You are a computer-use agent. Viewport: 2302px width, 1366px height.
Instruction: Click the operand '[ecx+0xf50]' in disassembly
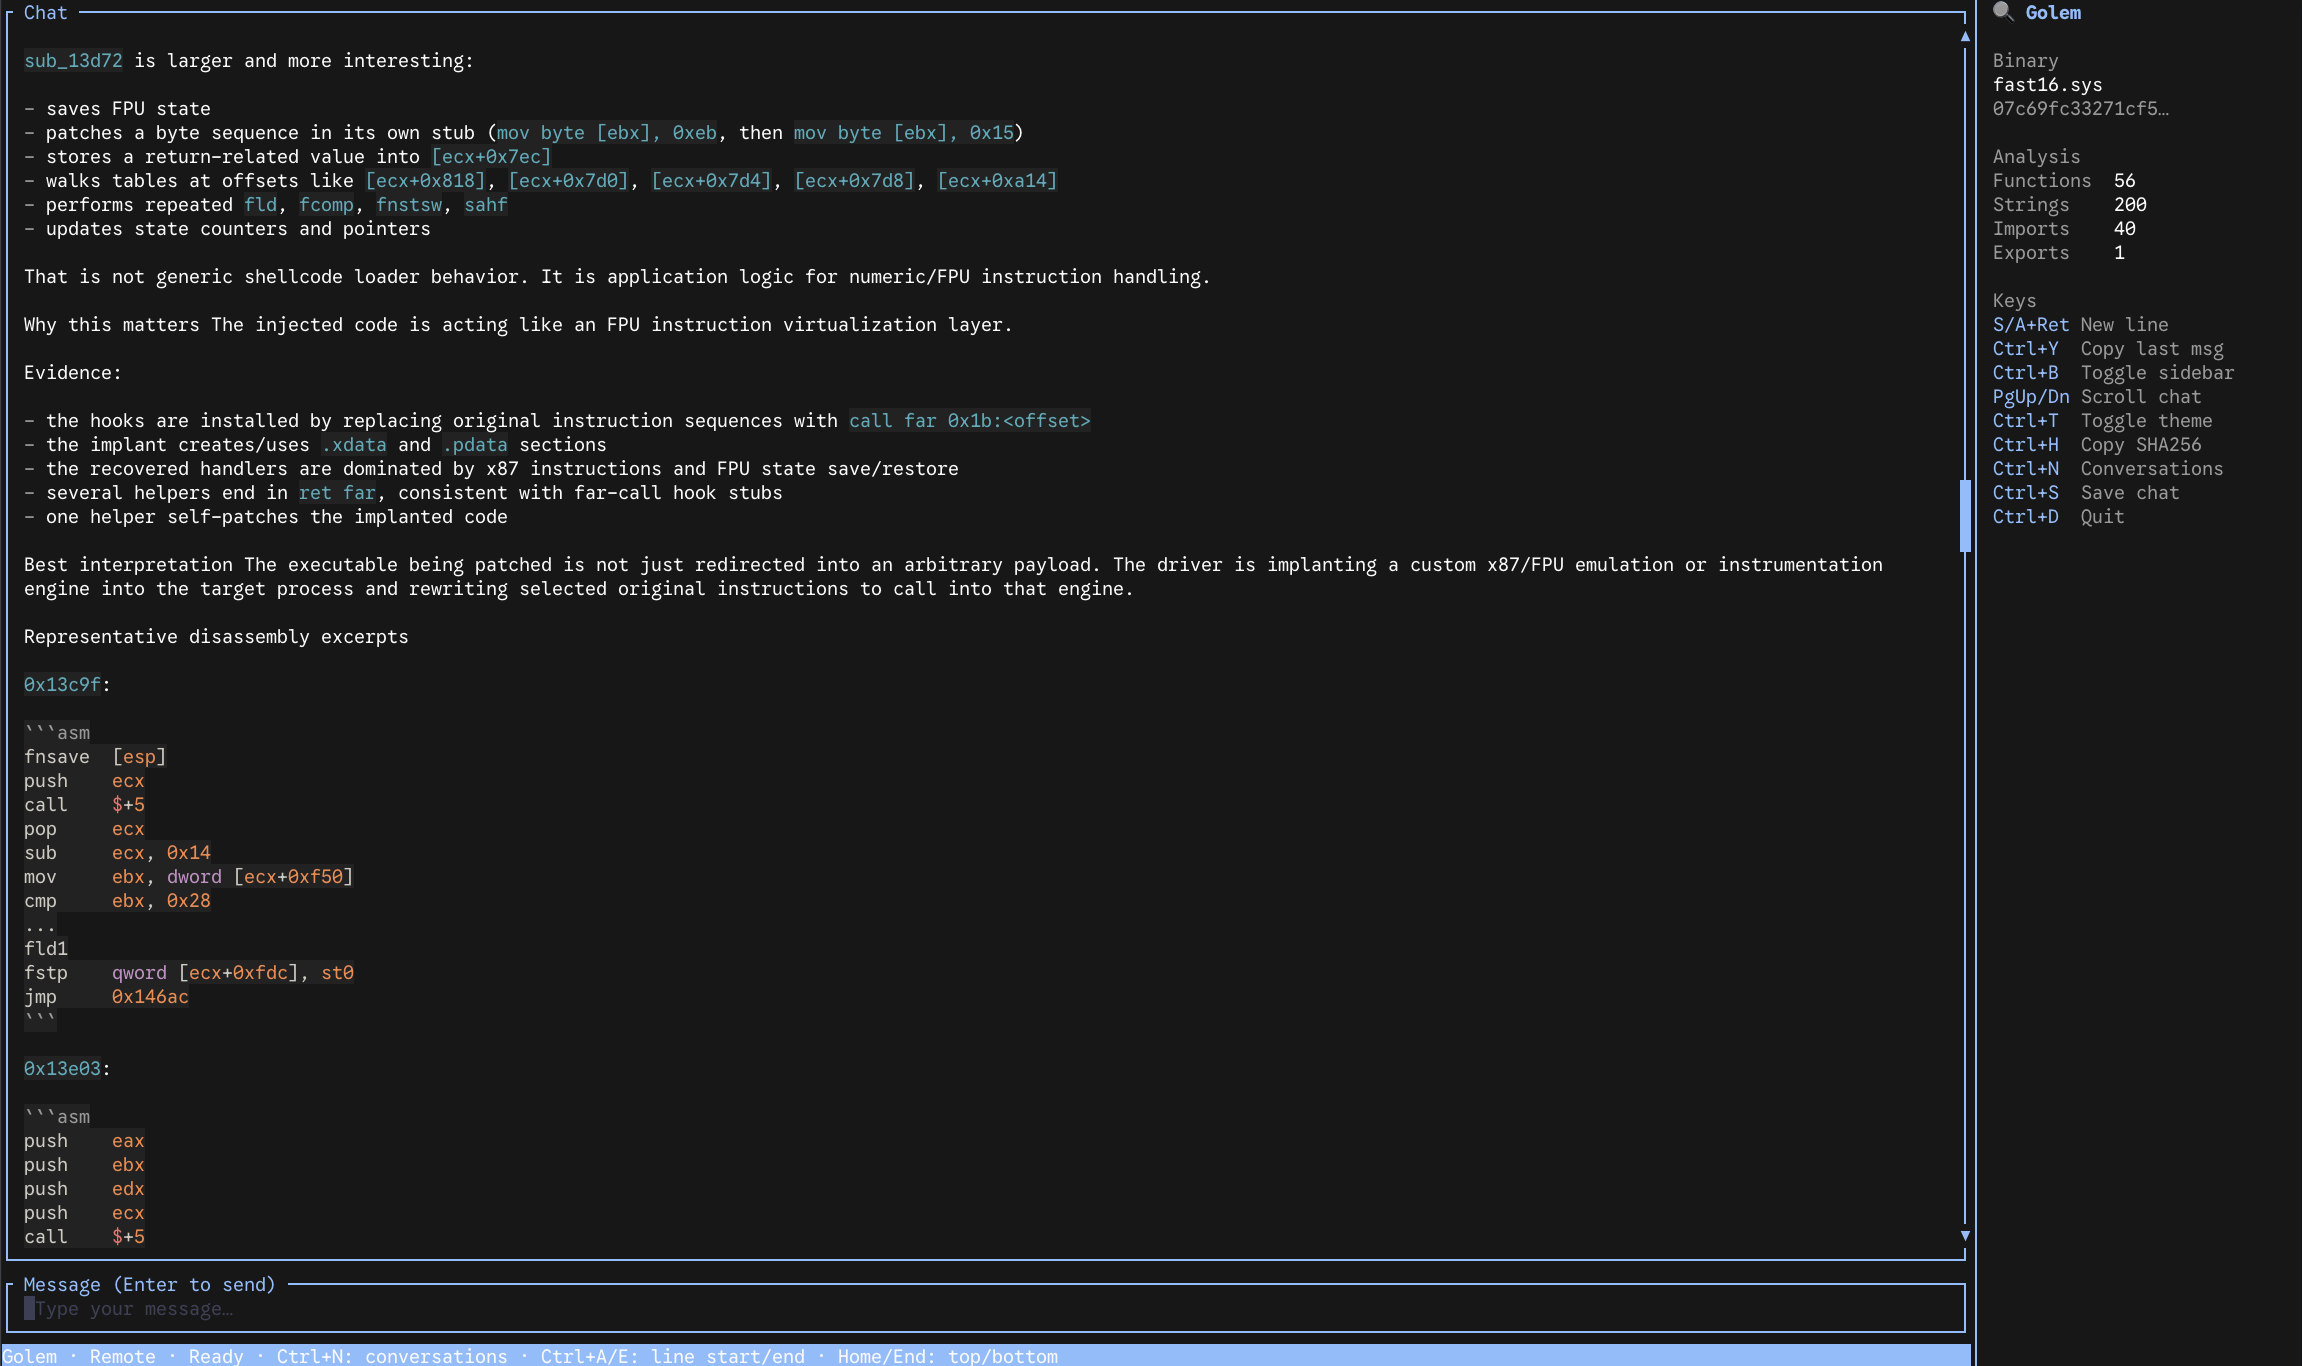click(x=293, y=877)
